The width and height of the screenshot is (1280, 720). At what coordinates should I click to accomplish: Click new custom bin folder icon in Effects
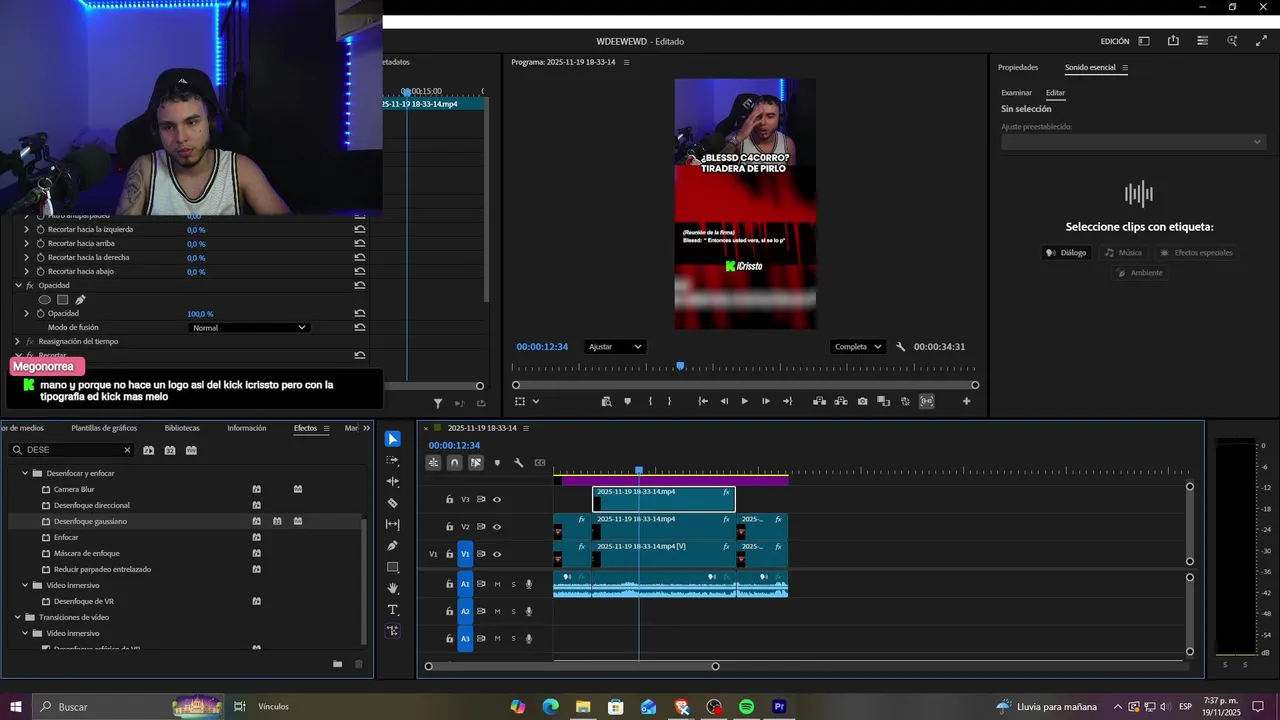pyautogui.click(x=337, y=664)
